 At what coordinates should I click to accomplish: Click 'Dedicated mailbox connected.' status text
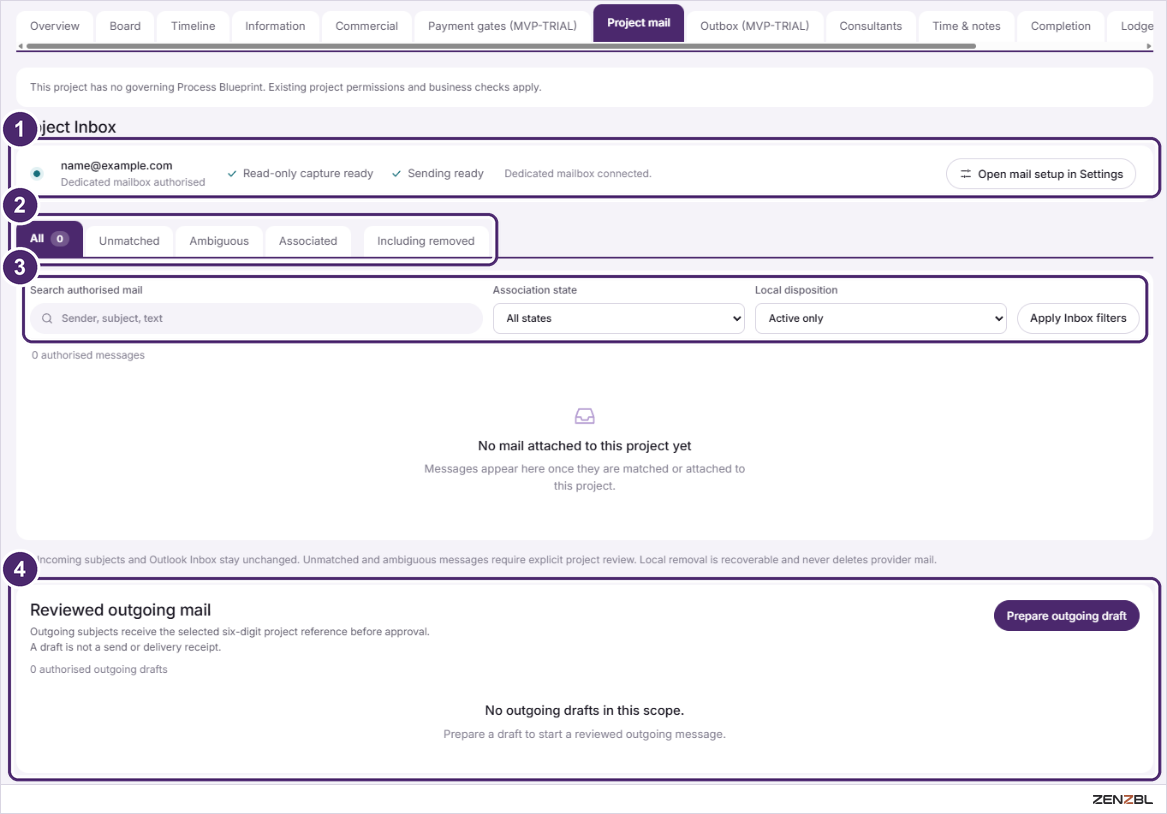pyautogui.click(x=578, y=173)
